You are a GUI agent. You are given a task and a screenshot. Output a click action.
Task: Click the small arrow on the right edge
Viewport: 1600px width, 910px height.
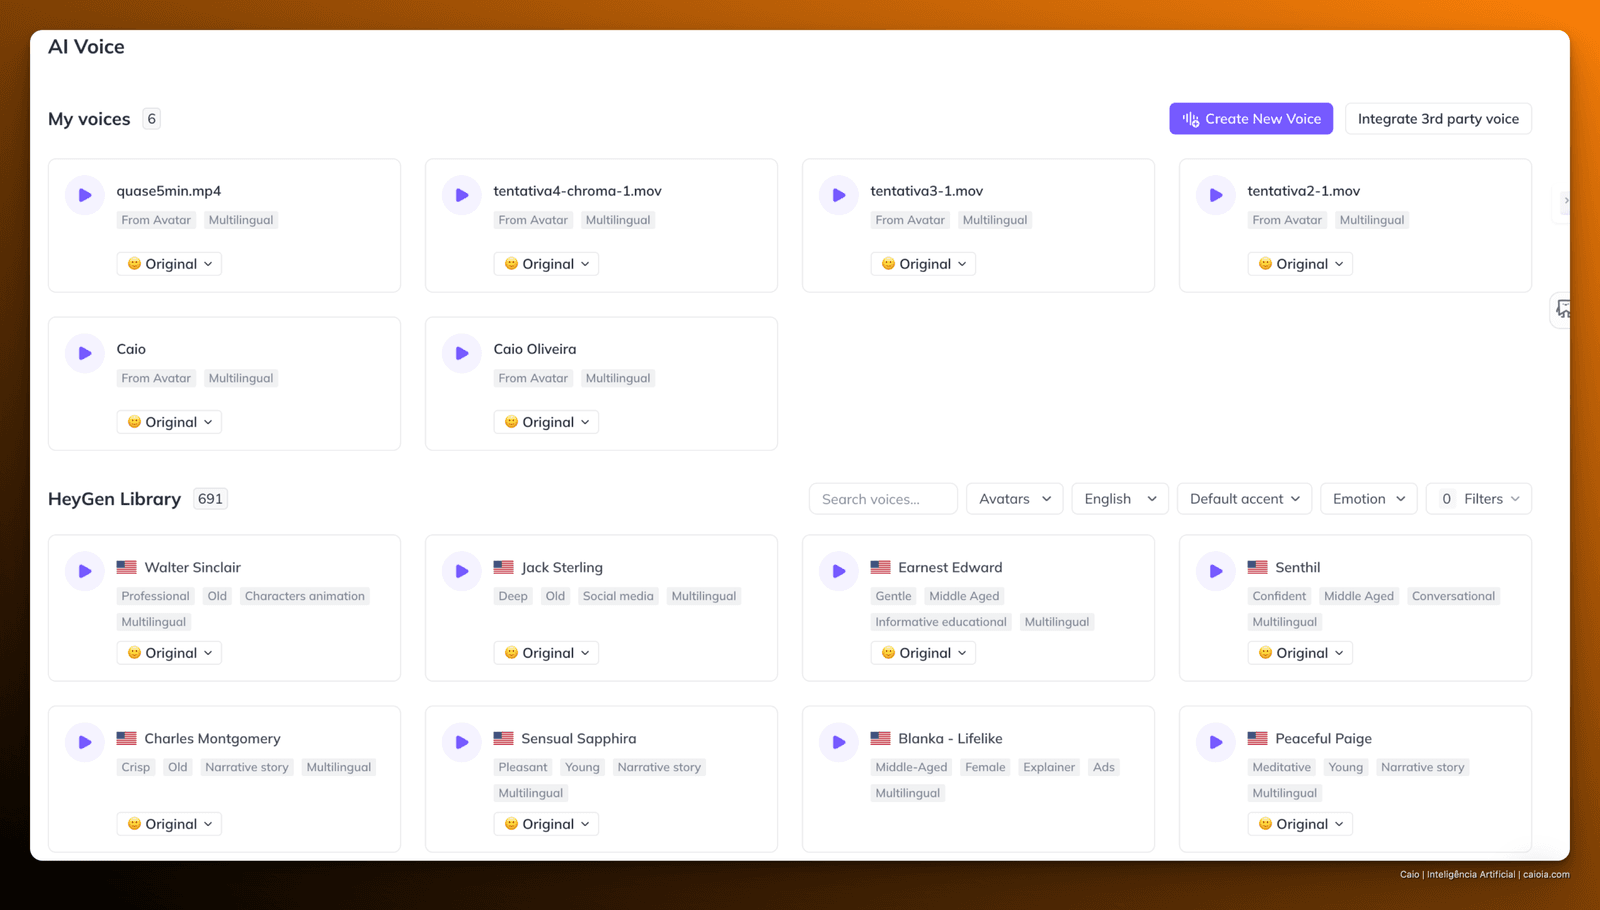[1565, 201]
